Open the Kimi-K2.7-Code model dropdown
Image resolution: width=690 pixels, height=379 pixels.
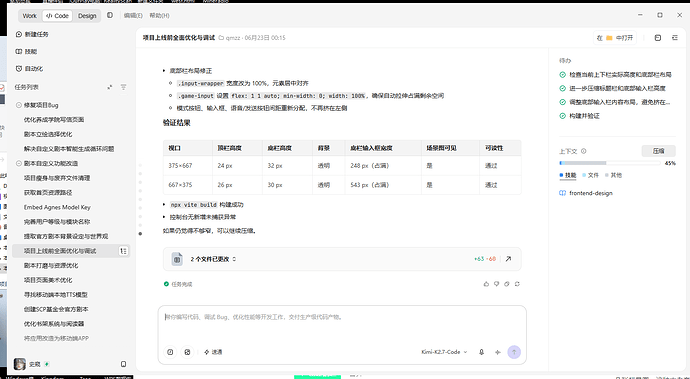coord(444,352)
